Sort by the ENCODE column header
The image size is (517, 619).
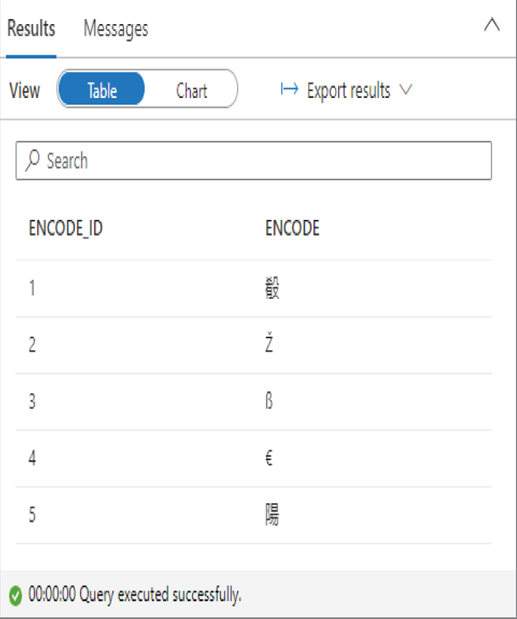[x=292, y=228]
